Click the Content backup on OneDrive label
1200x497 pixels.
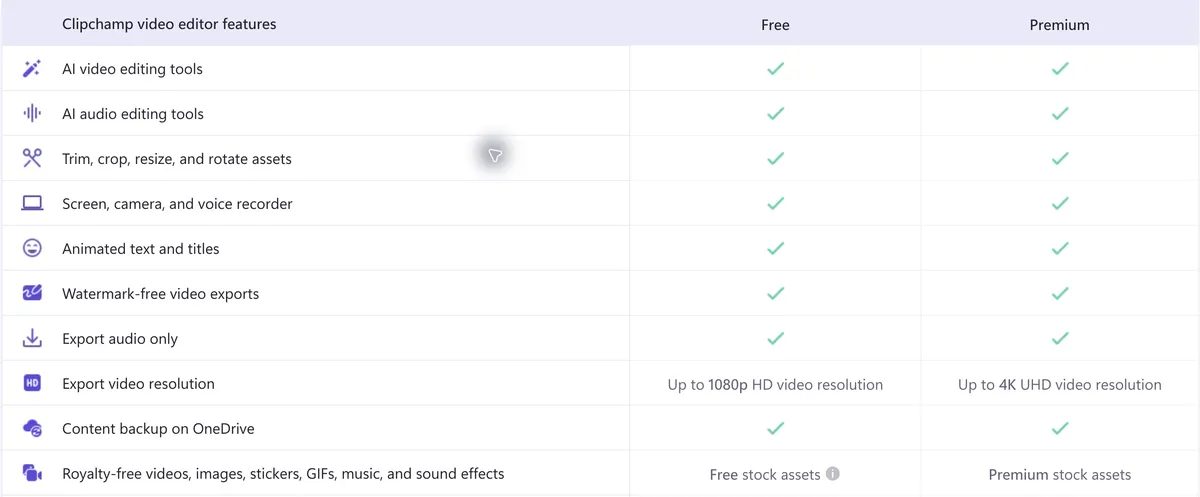158,429
